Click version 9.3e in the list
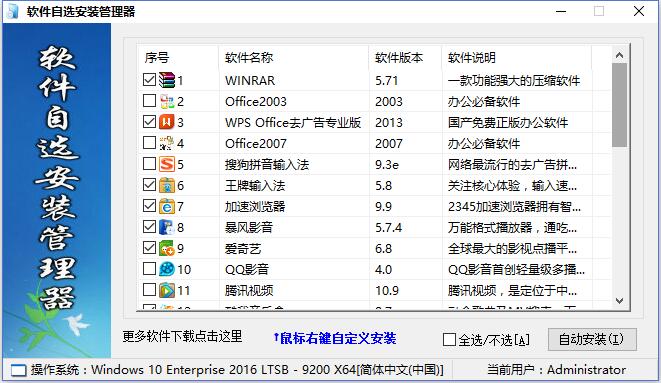Viewport: 661px width, 383px height. pyautogui.click(x=387, y=164)
